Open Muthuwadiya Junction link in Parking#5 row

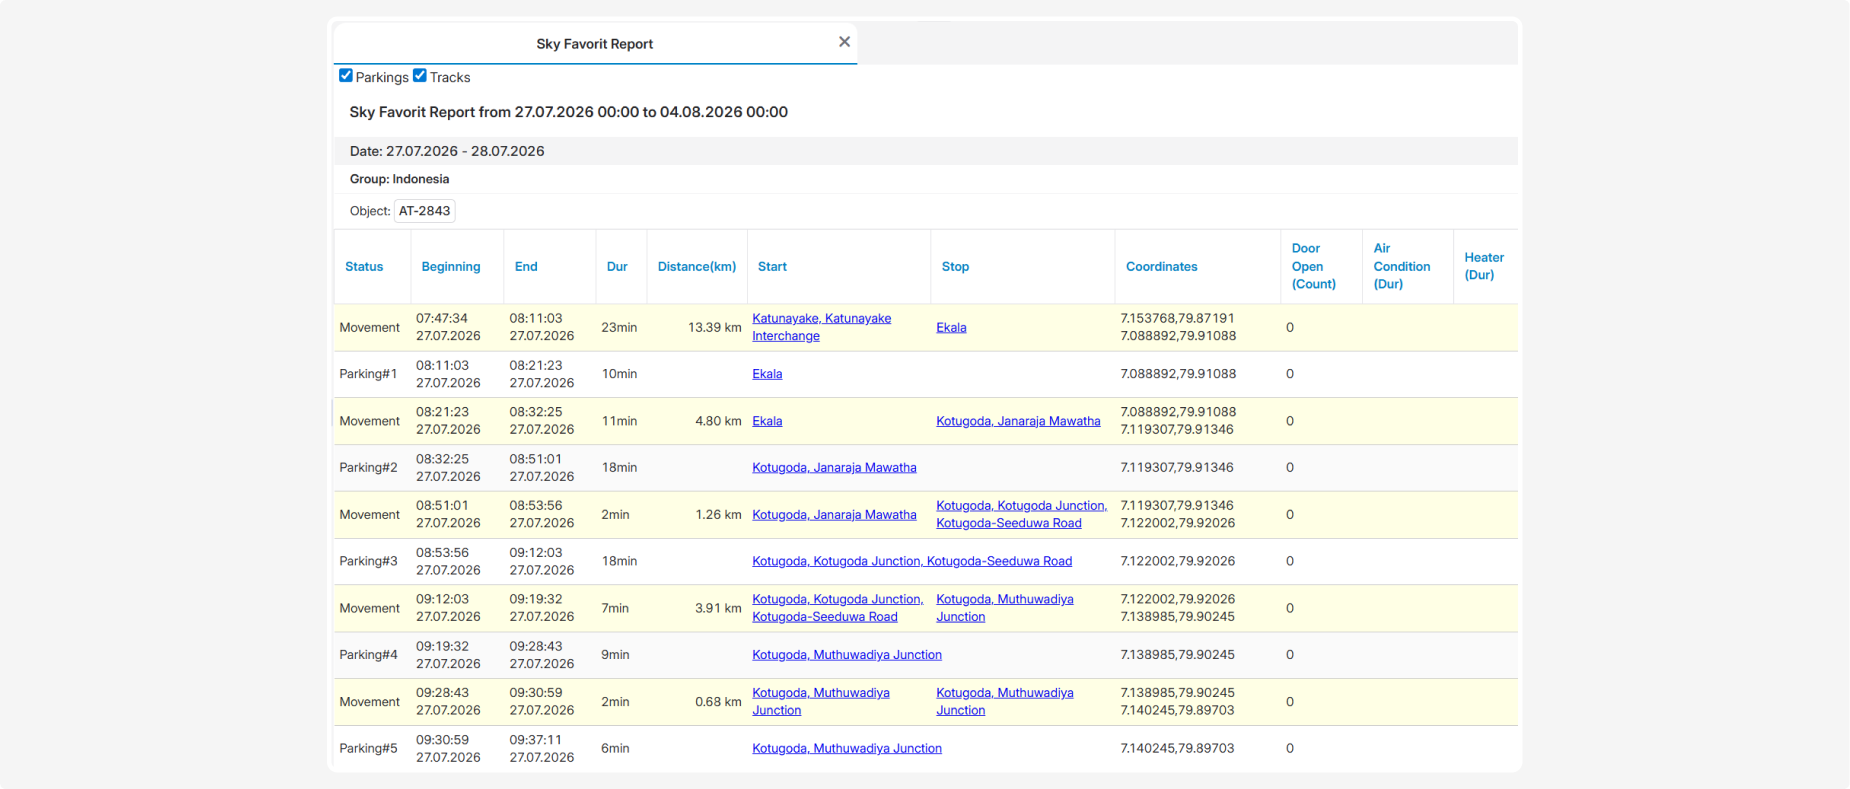847,748
